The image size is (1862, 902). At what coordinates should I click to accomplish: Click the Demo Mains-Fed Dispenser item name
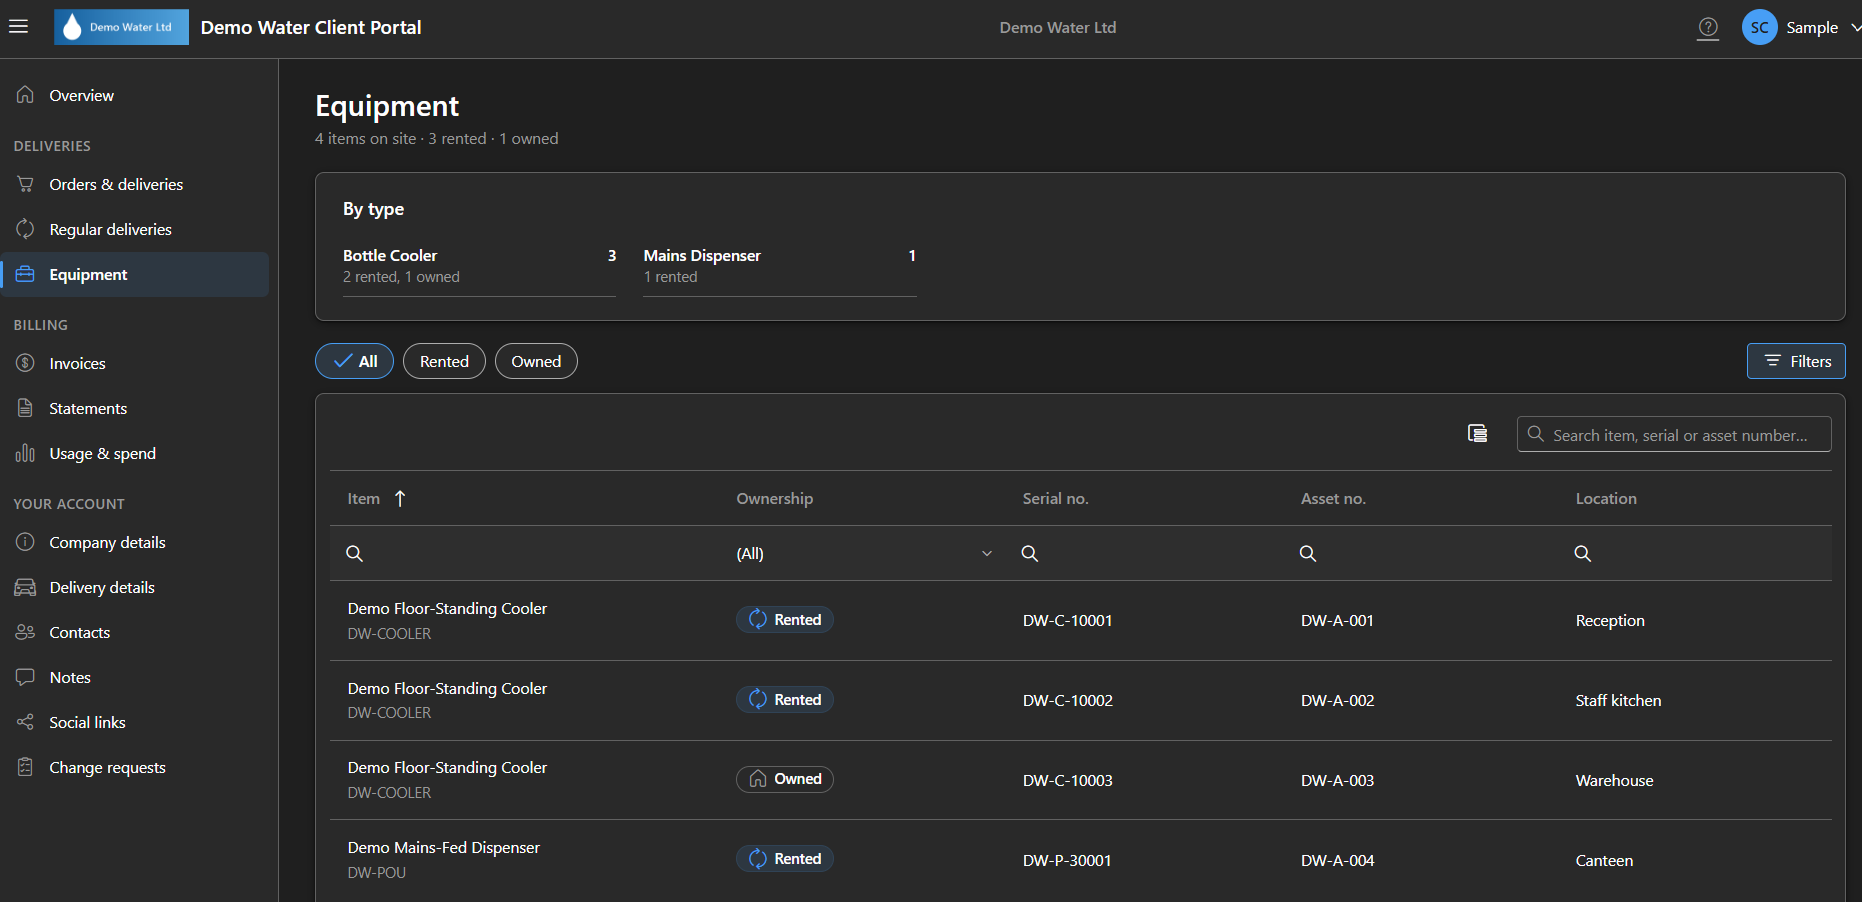pyautogui.click(x=444, y=847)
